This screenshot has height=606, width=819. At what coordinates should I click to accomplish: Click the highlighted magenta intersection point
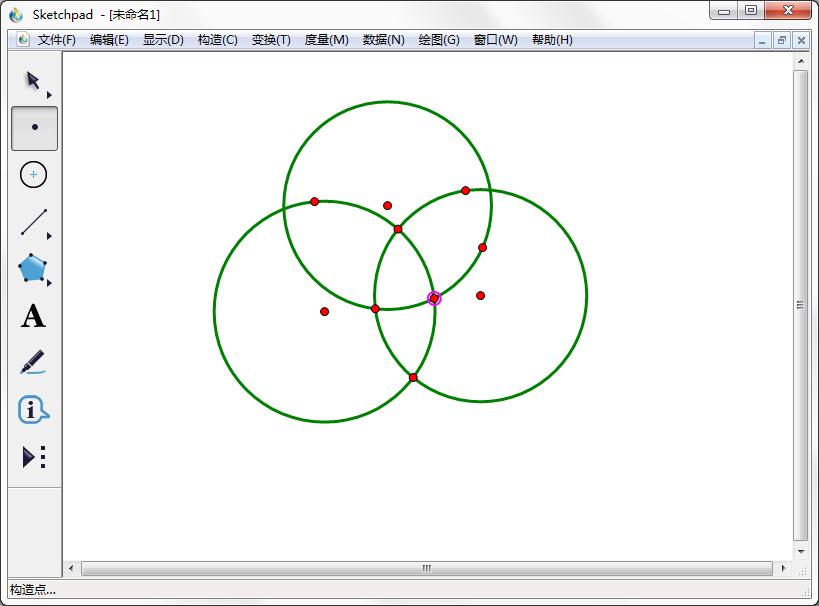point(434,298)
